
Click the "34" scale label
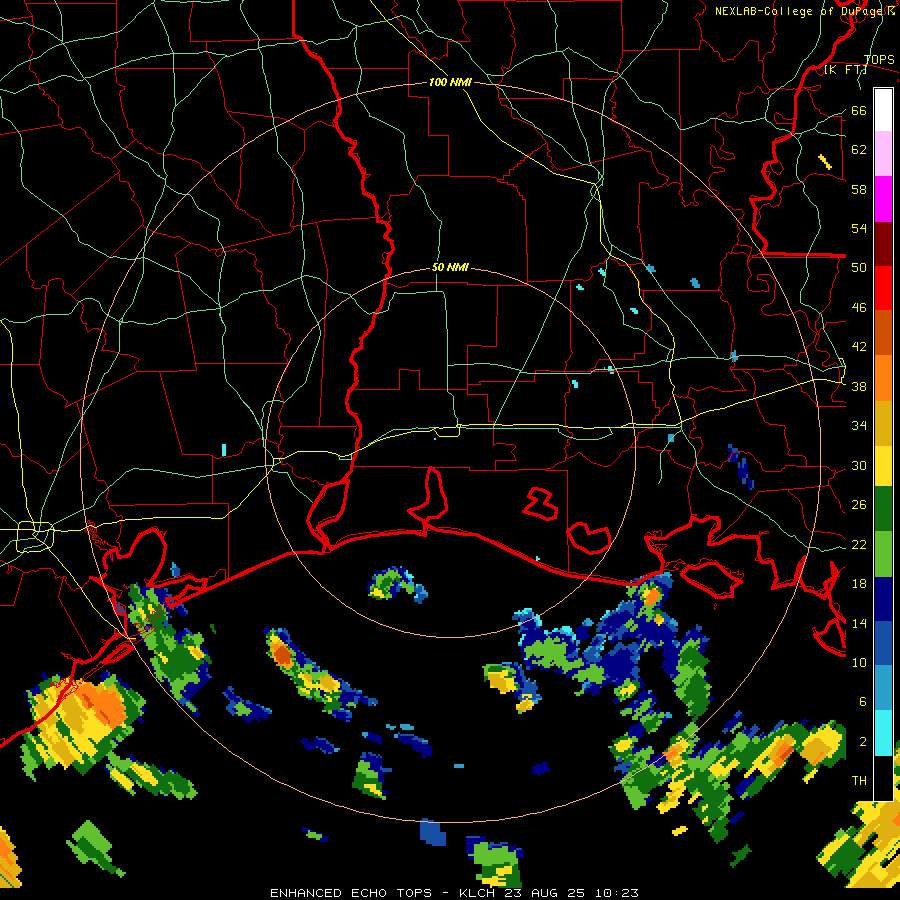859,426
